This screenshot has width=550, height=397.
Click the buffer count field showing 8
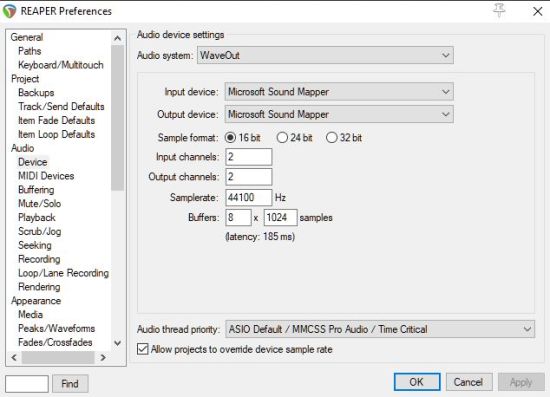239,217
